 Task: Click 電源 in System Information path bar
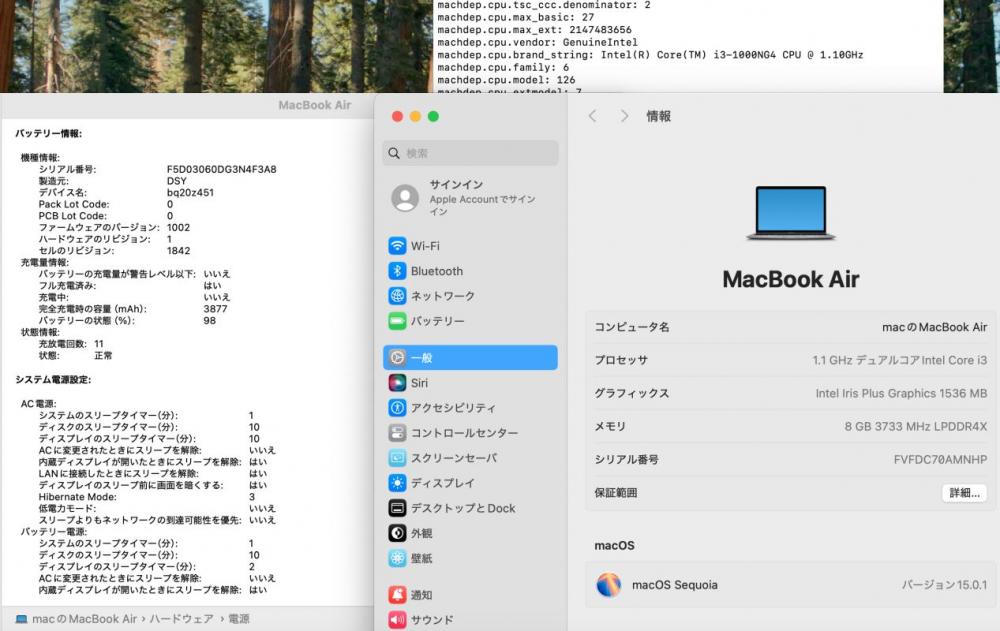(x=239, y=619)
